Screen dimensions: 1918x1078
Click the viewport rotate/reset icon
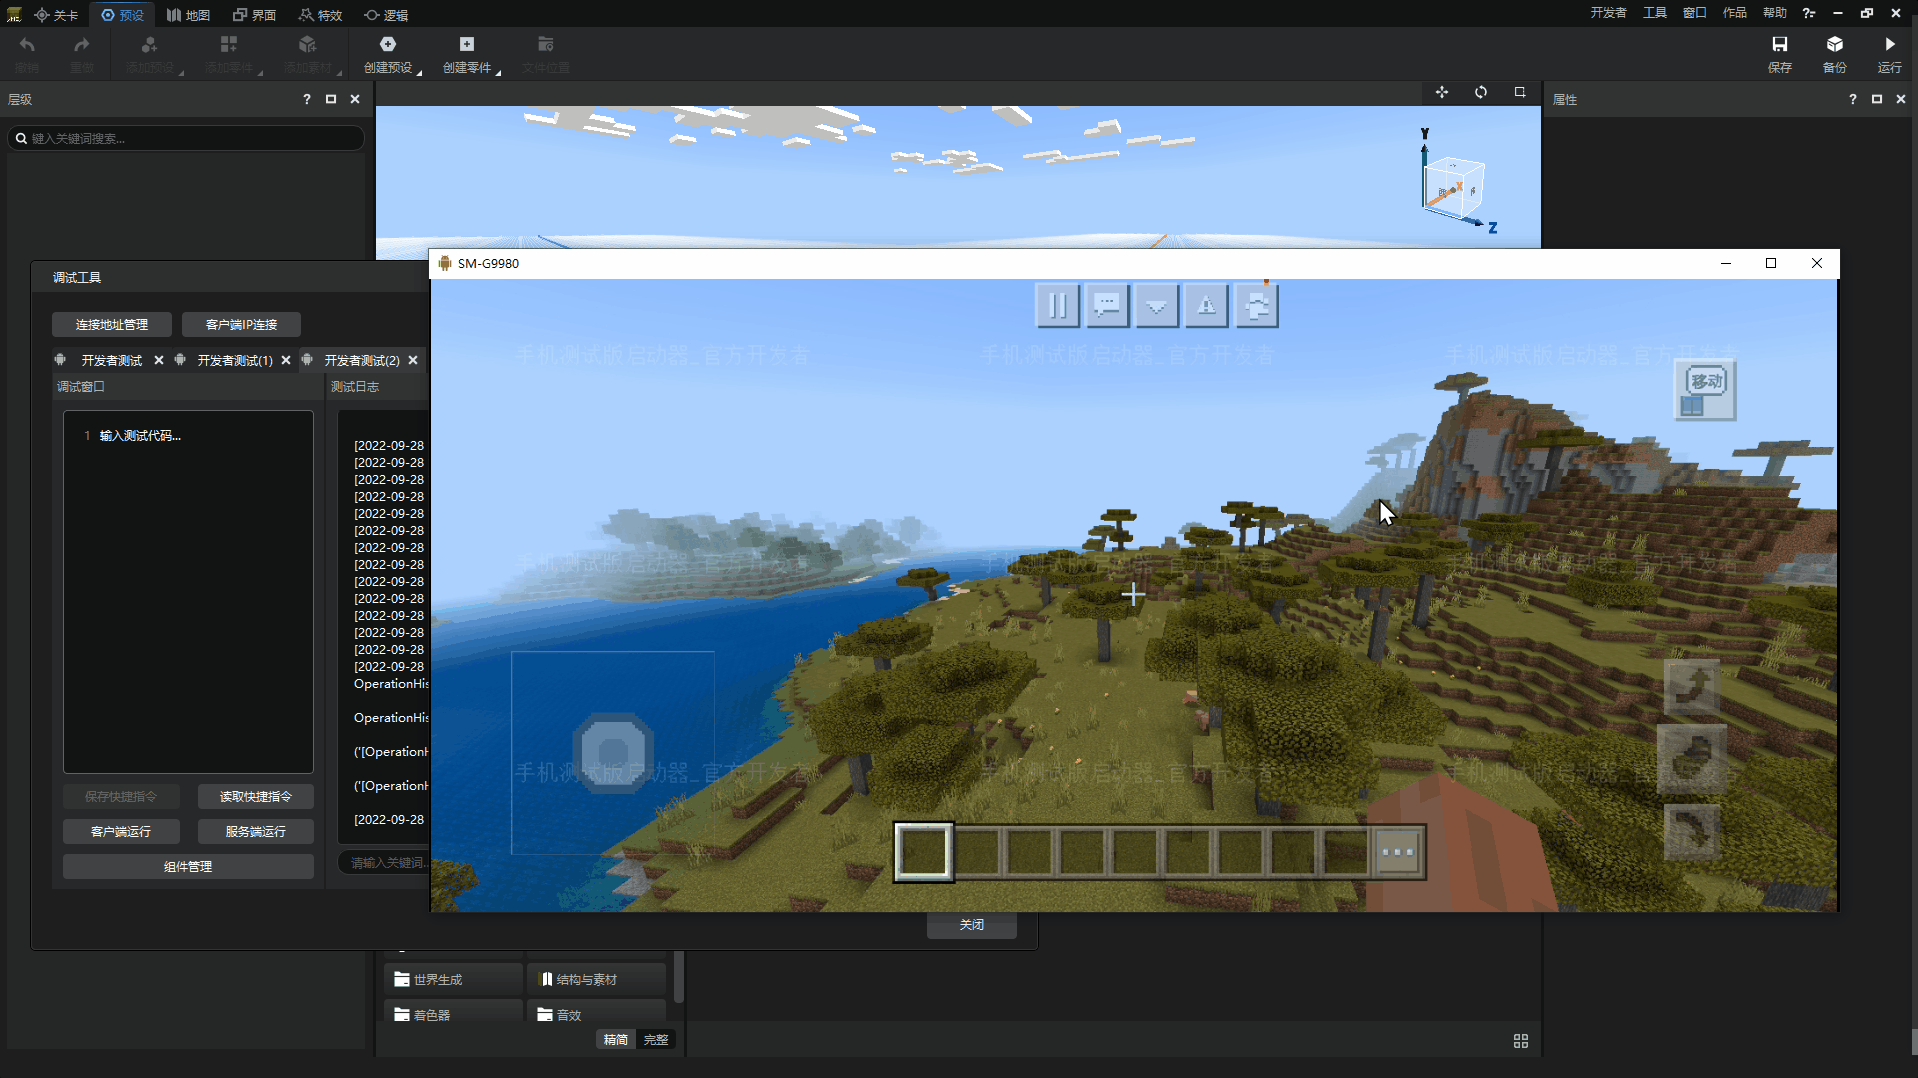click(x=1480, y=92)
